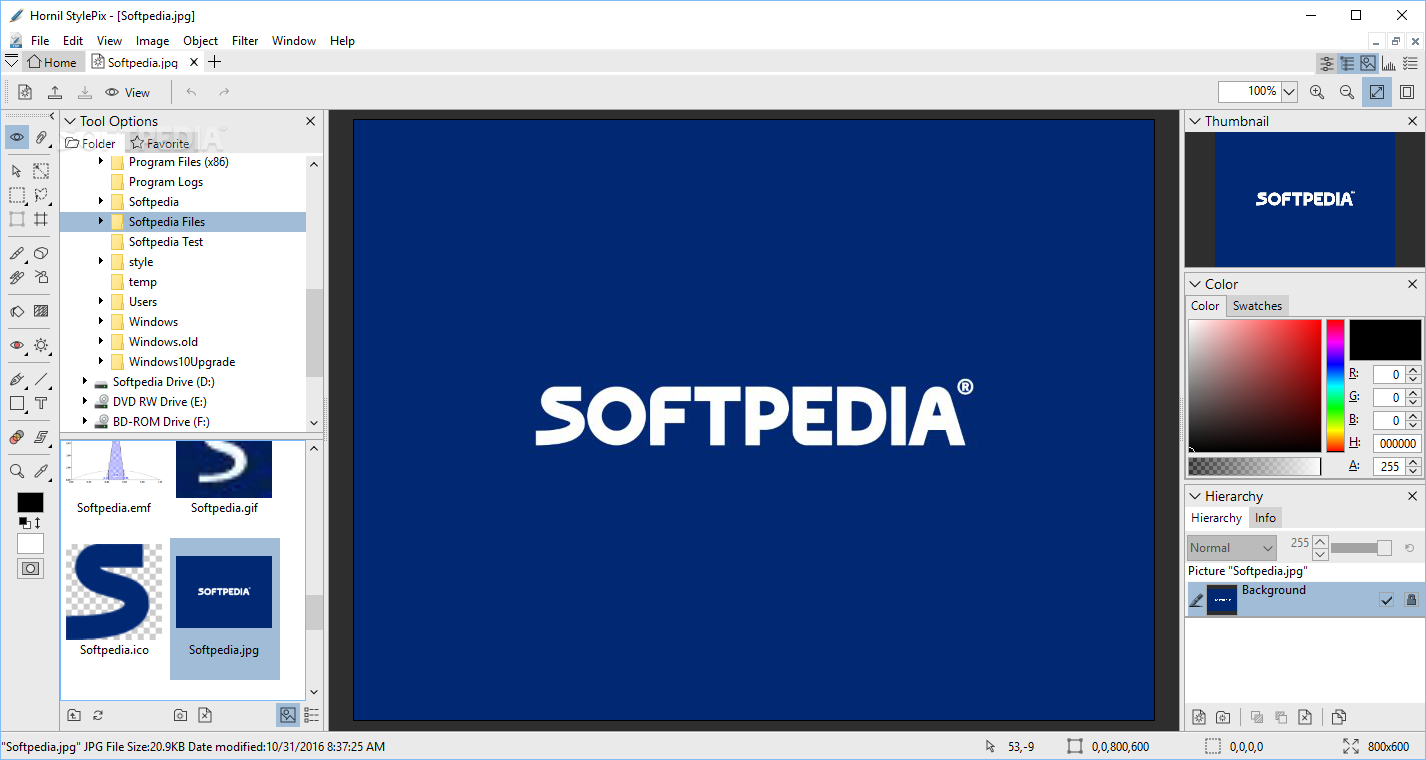The image size is (1426, 760).
Task: Click the View button in toolbar
Action: pyautogui.click(x=128, y=92)
